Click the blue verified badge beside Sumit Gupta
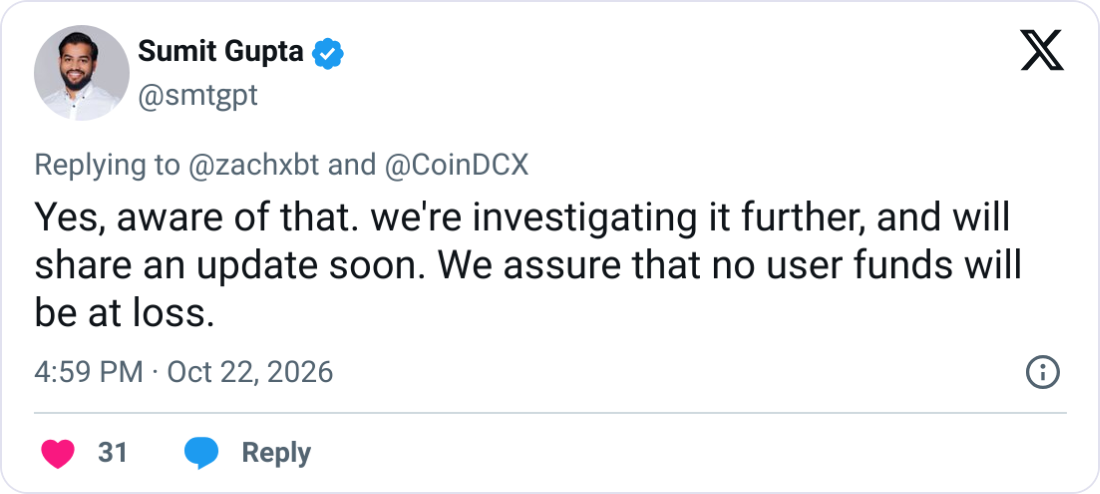Viewport: 1100px width, 494px height. point(327,53)
